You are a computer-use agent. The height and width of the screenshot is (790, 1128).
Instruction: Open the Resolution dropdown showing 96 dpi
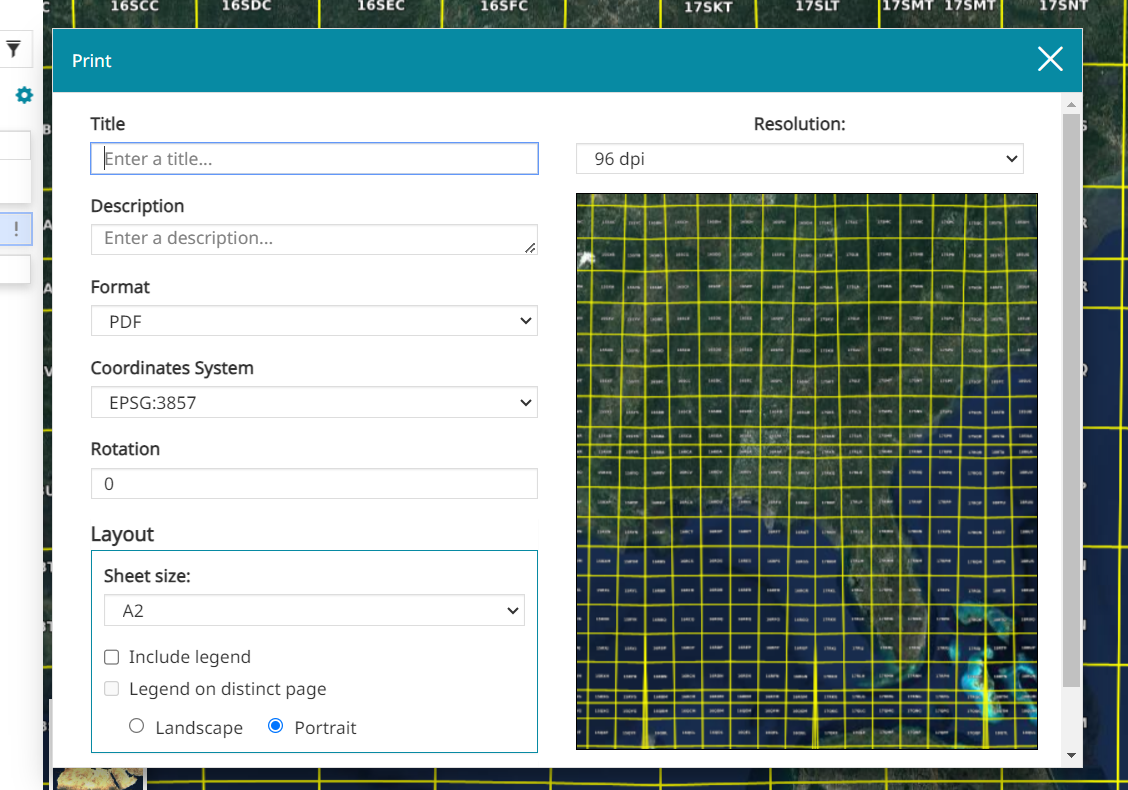pos(799,158)
